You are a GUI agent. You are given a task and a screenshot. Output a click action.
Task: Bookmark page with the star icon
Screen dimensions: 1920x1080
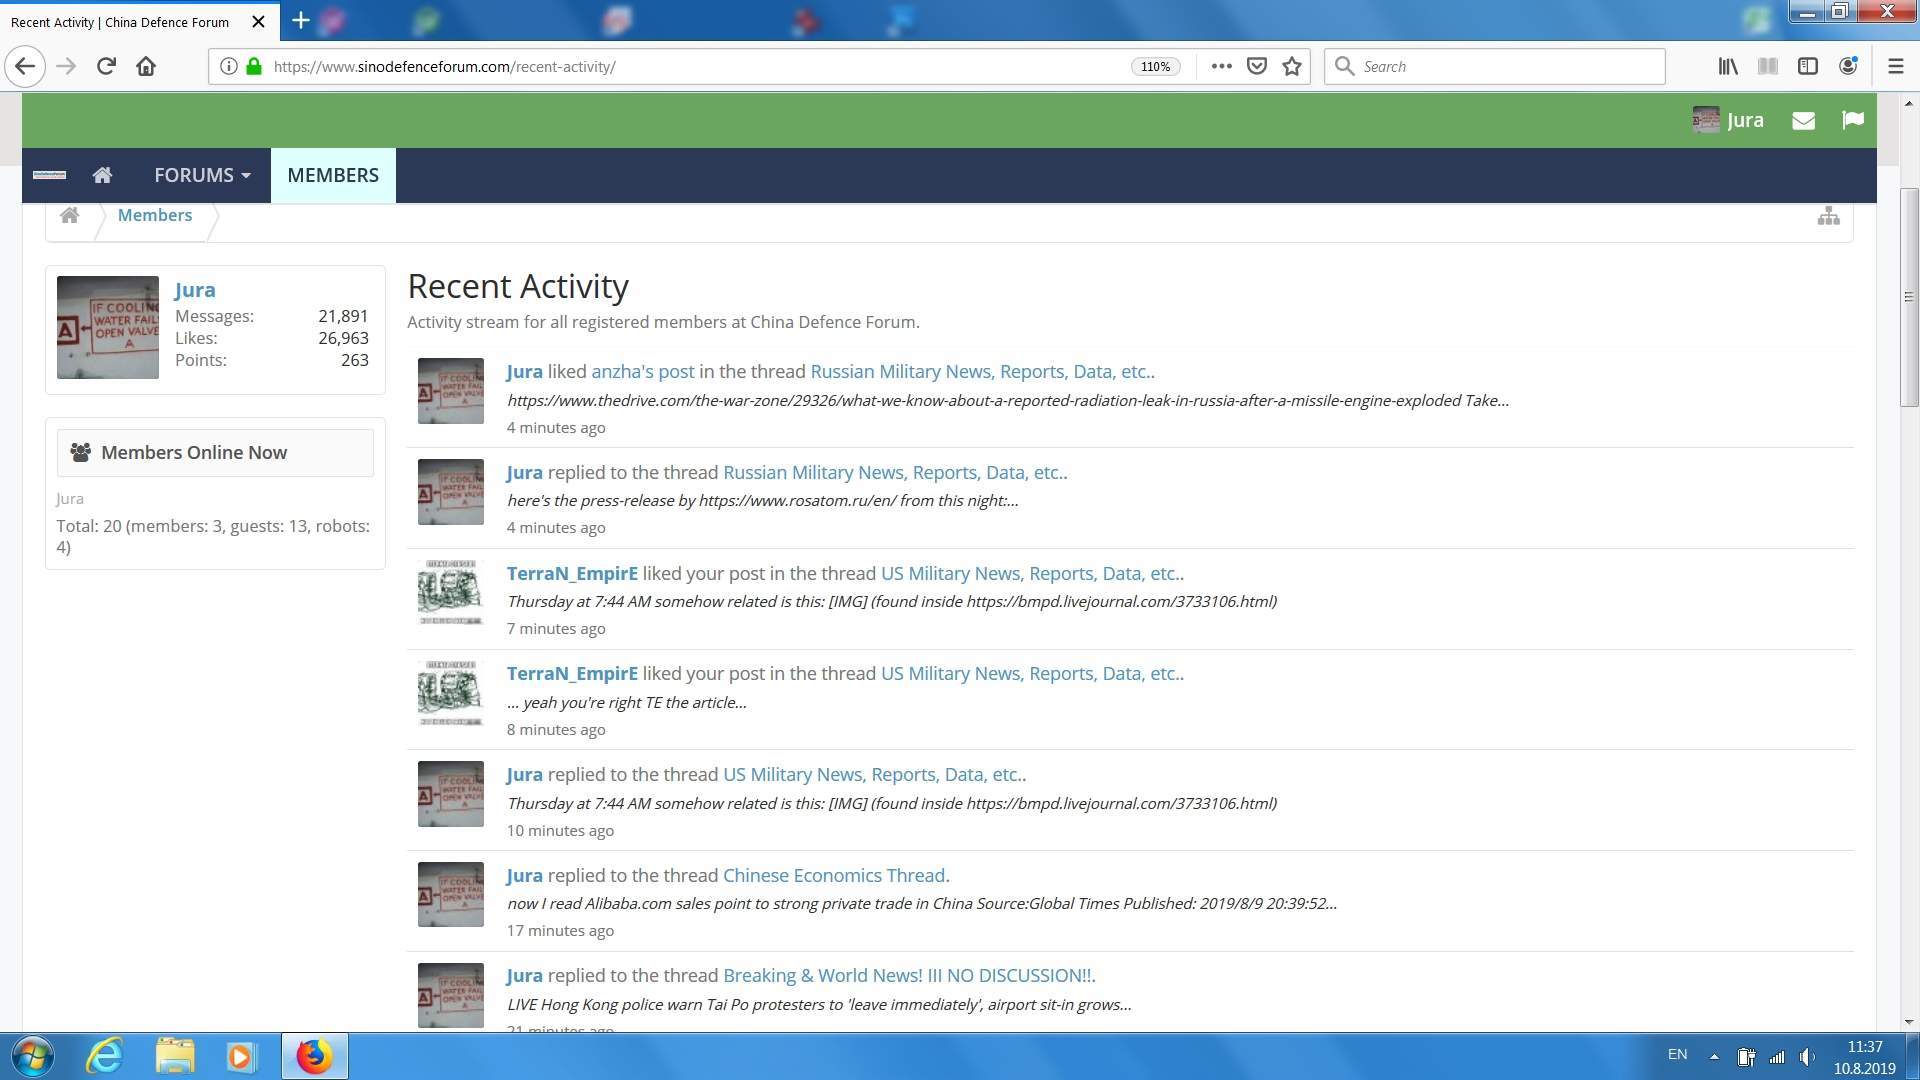pos(1292,66)
